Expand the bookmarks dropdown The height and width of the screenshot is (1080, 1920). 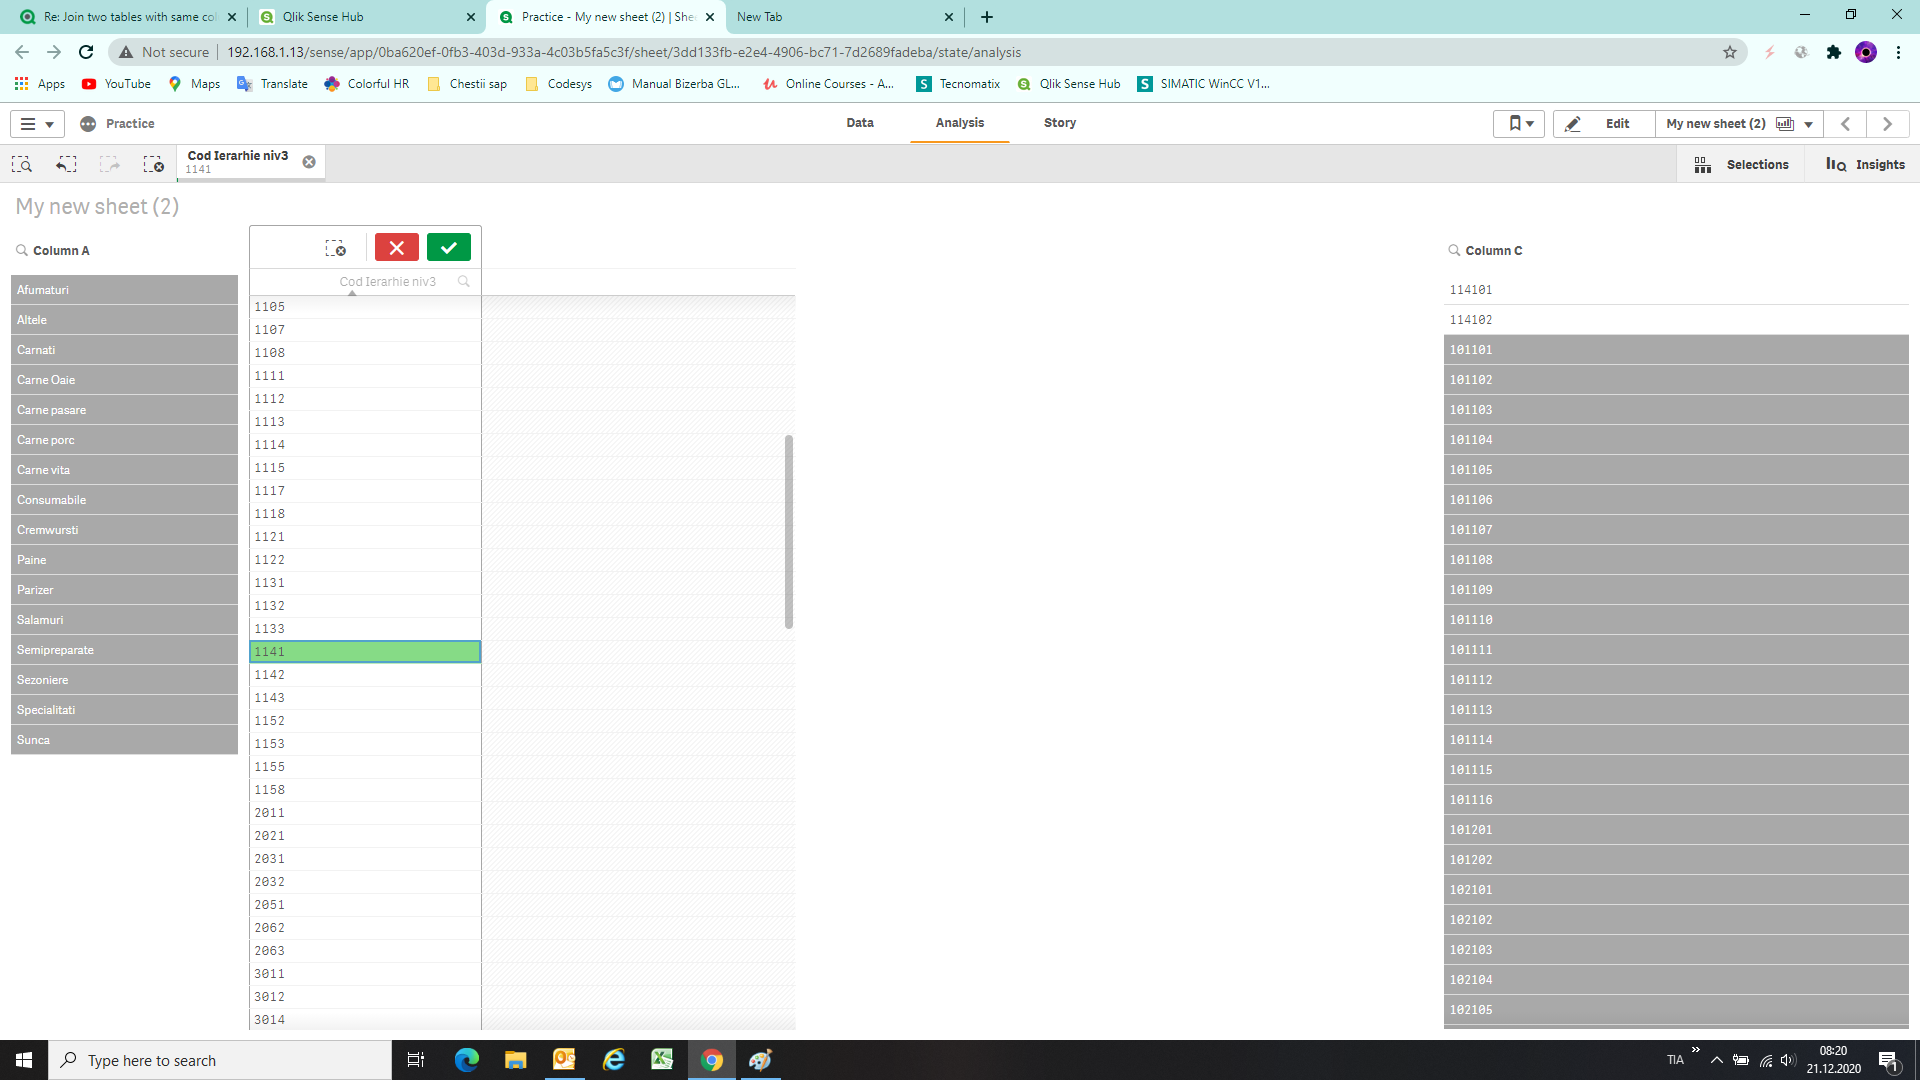(x=1519, y=124)
